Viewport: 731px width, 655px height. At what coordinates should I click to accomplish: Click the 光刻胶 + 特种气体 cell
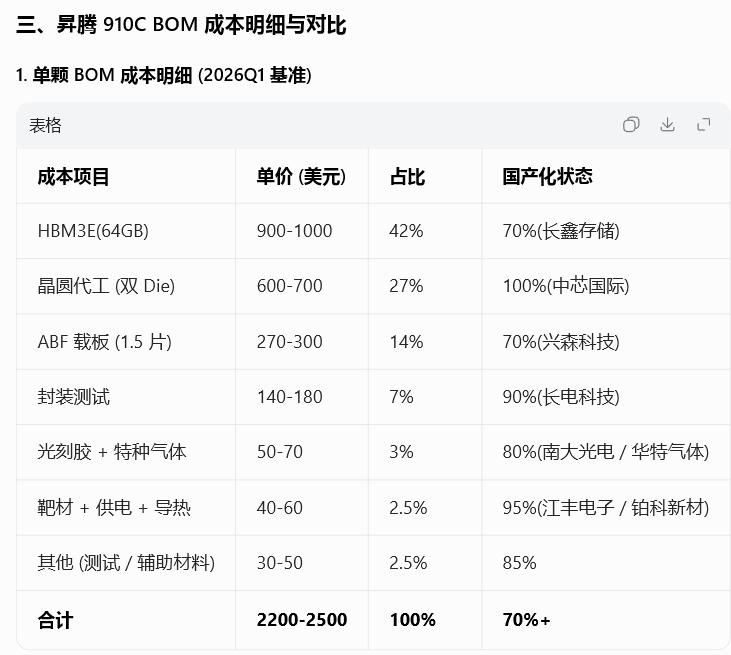coord(112,452)
